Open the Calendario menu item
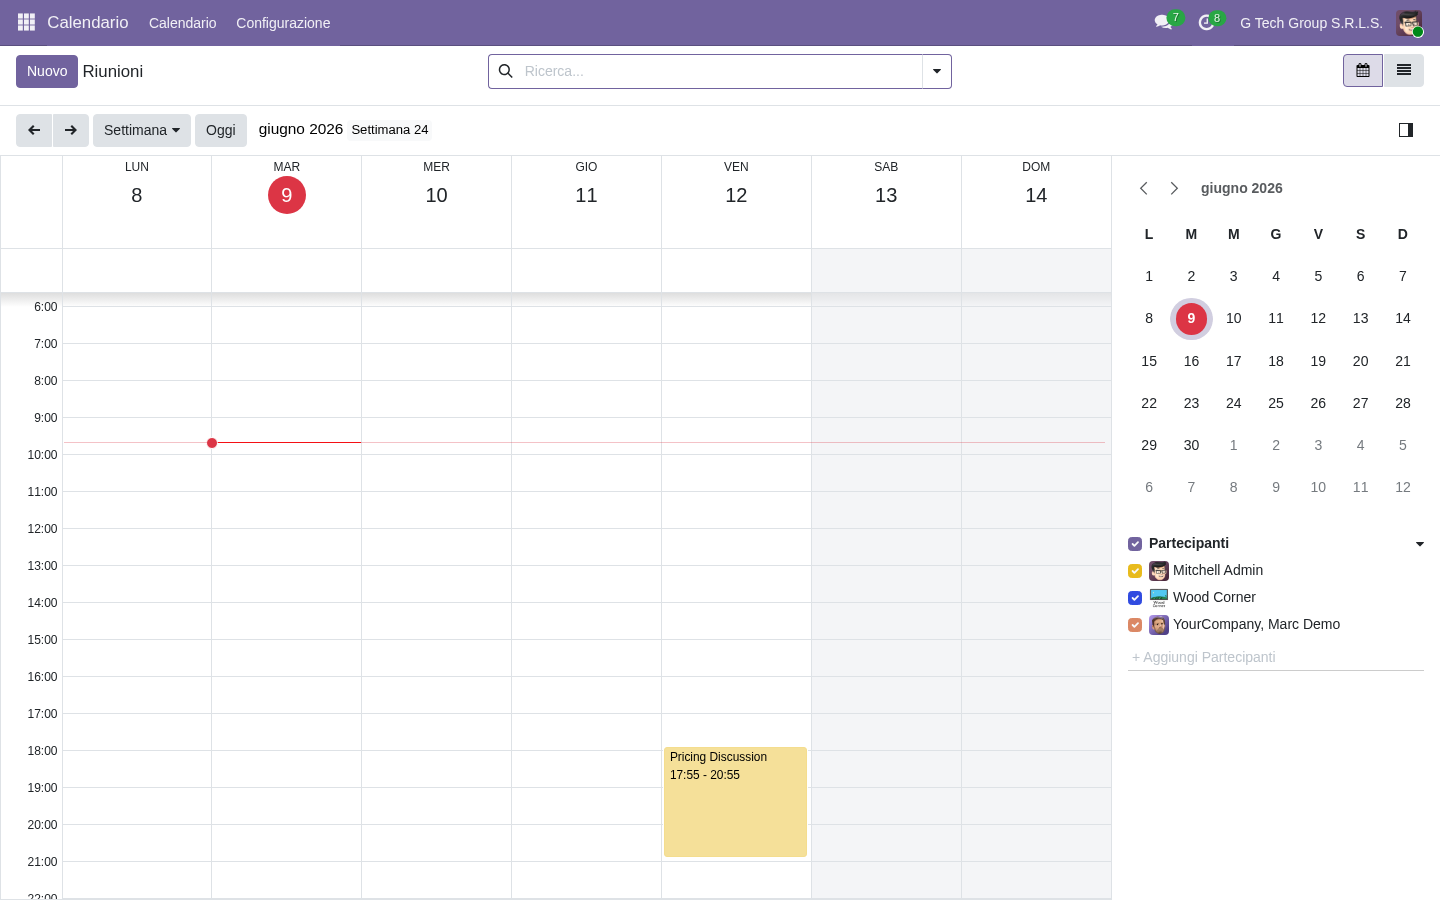1440x900 pixels. [182, 23]
